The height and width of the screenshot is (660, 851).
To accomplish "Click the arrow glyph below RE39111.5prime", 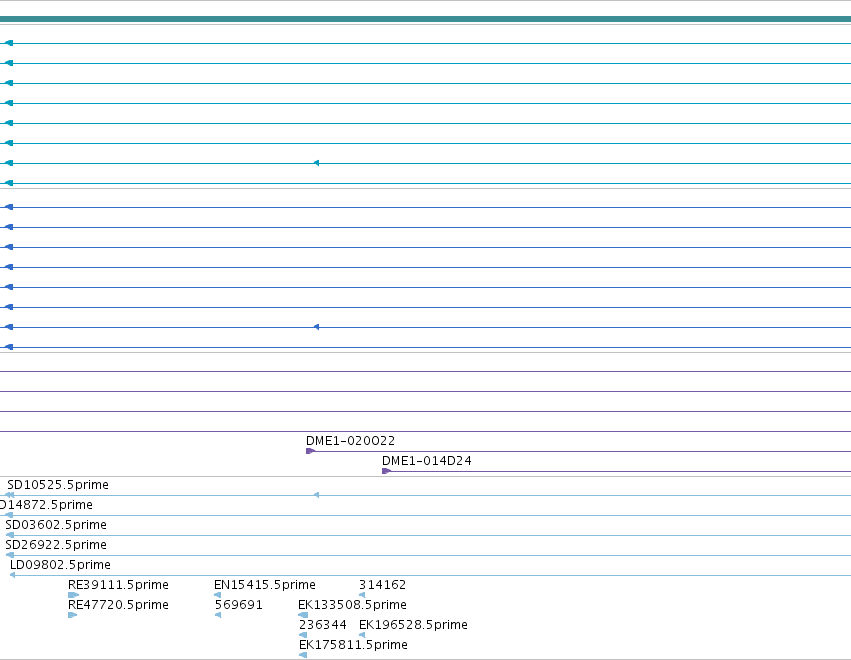I will [73, 595].
